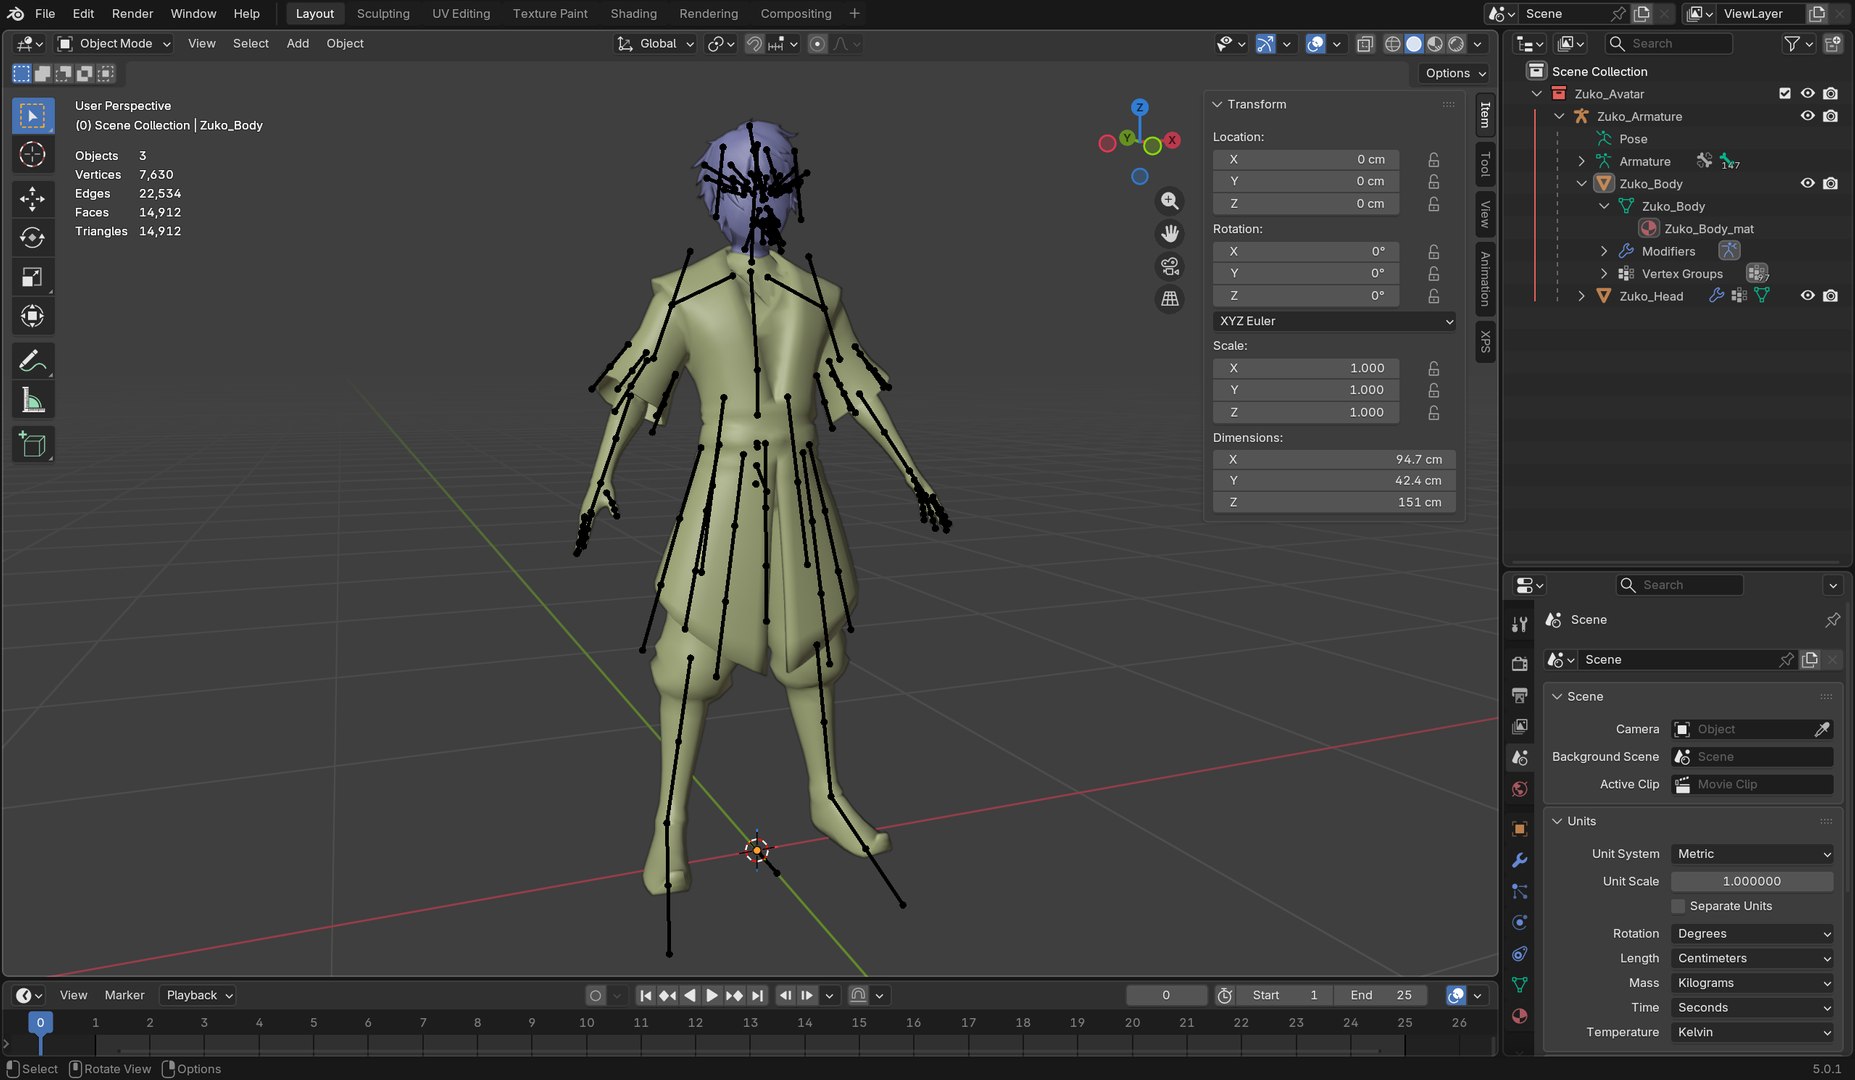
Task: Select the Cursor tool in the toolbar
Action: click(32, 155)
